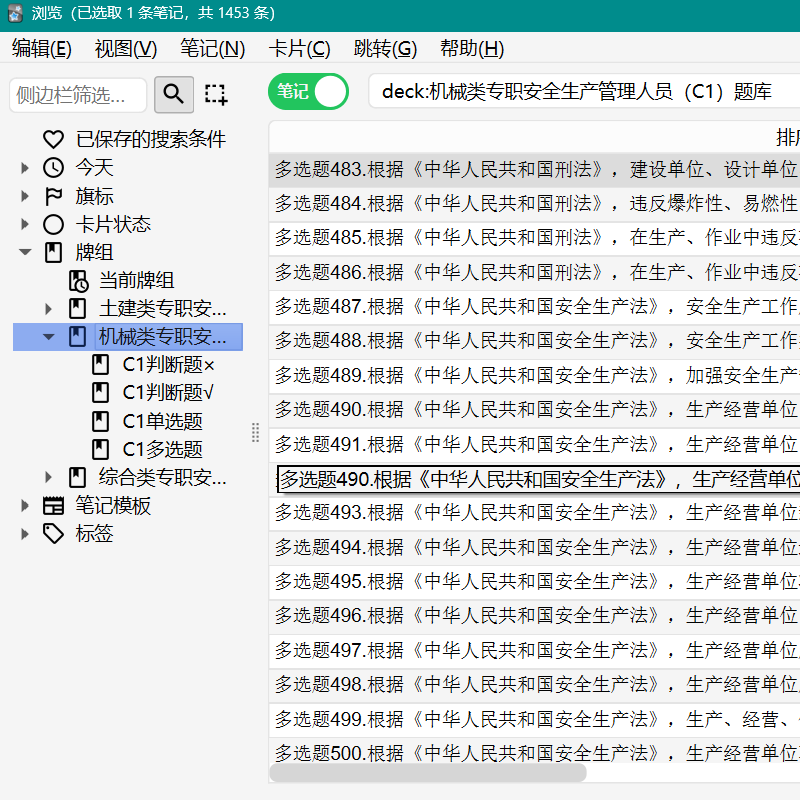Collapse the 牌组 section in sidebar
This screenshot has height=800, width=800.
(24, 252)
